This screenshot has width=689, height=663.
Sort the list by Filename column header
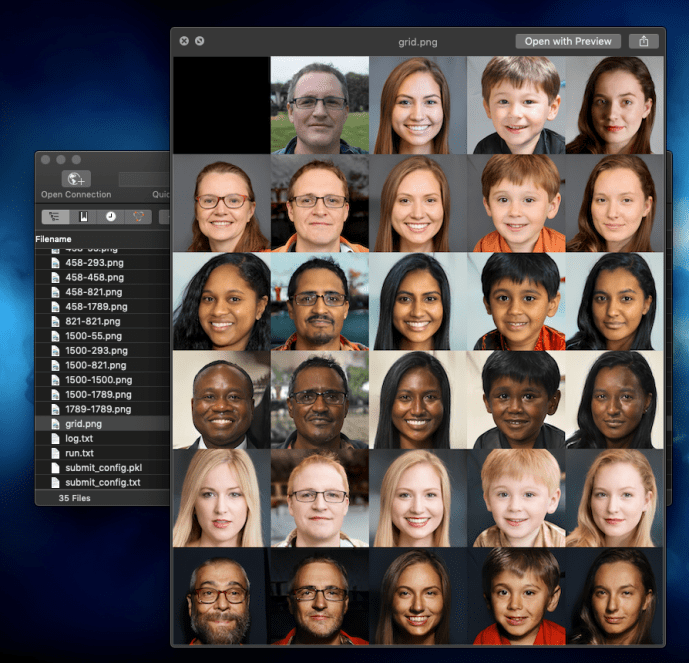tap(54, 240)
